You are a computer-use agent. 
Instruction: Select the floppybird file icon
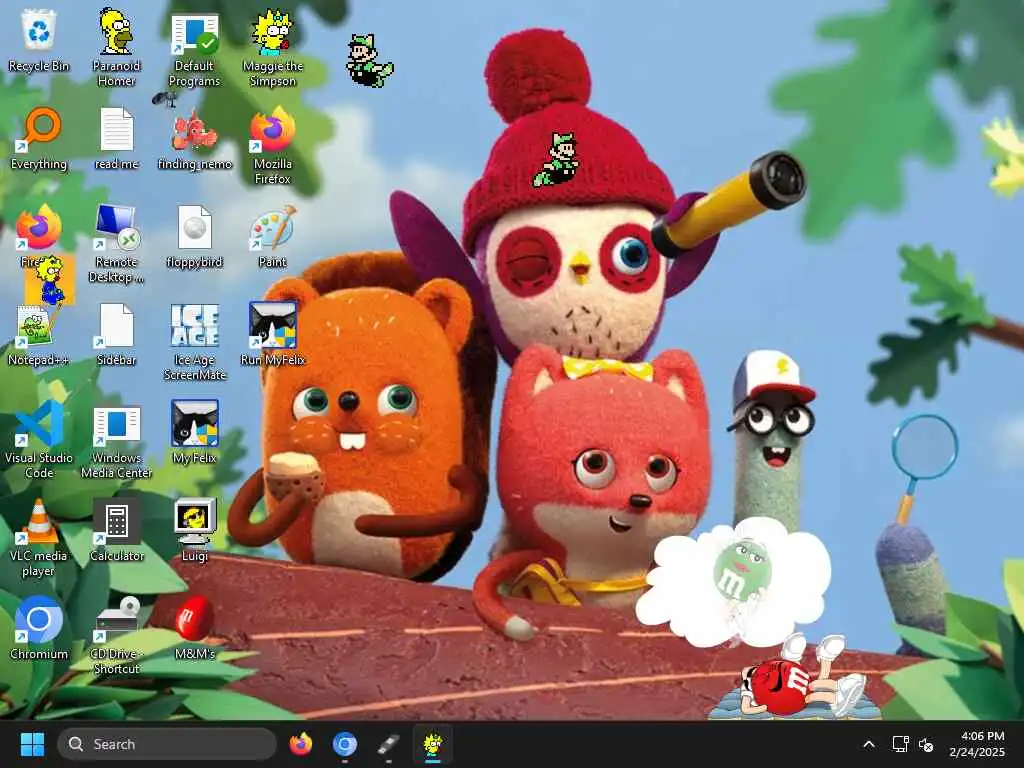click(195, 236)
